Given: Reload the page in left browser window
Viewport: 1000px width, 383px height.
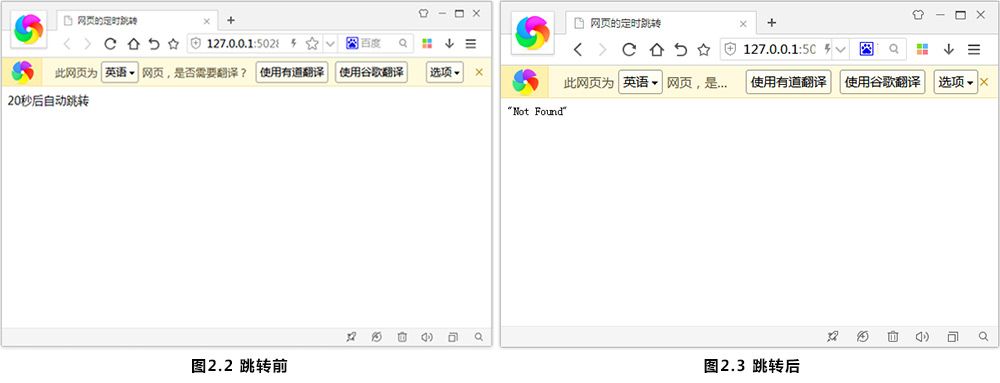Looking at the screenshot, I should (110, 43).
